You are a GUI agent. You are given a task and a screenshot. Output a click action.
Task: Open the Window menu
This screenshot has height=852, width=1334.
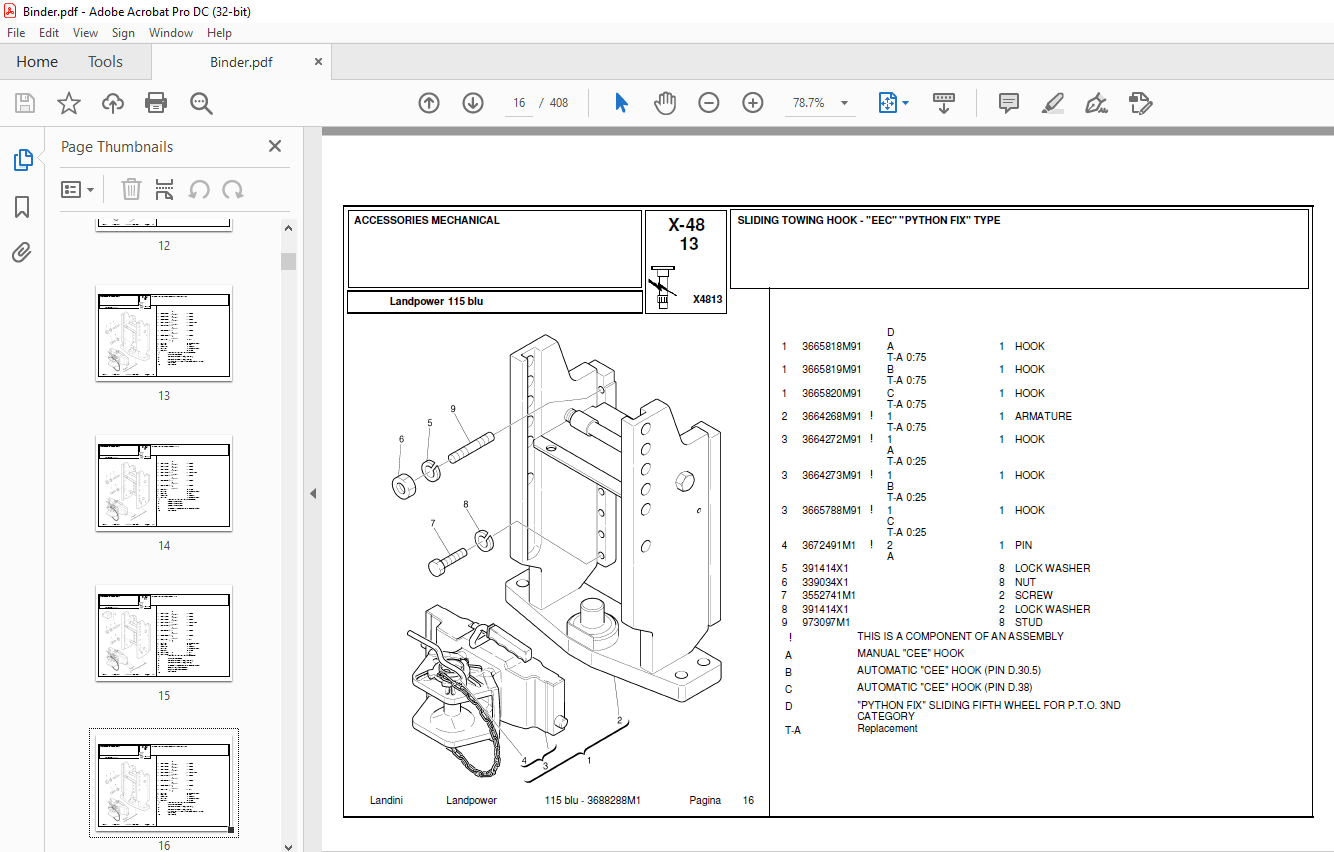point(171,33)
